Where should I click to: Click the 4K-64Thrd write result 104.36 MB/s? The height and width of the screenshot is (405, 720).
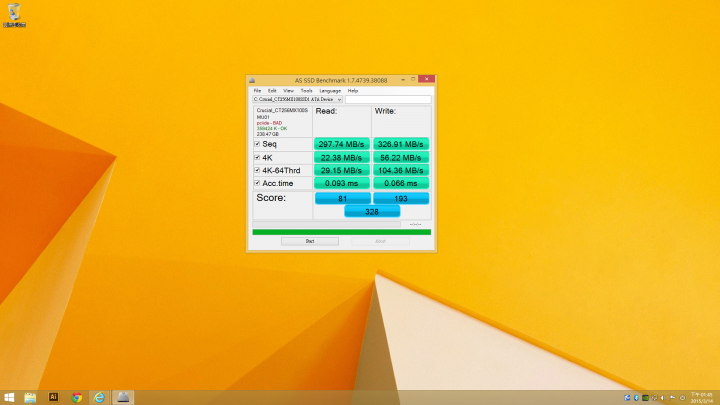point(401,170)
